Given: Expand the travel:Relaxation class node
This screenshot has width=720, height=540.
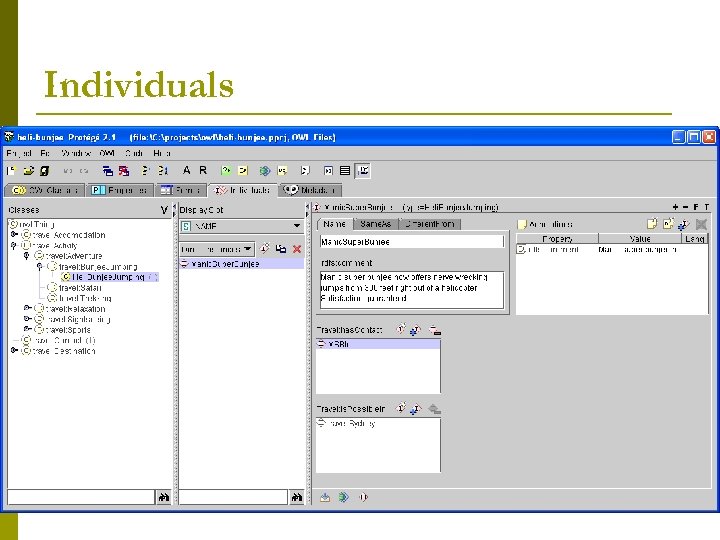Looking at the screenshot, I should click(x=27, y=308).
